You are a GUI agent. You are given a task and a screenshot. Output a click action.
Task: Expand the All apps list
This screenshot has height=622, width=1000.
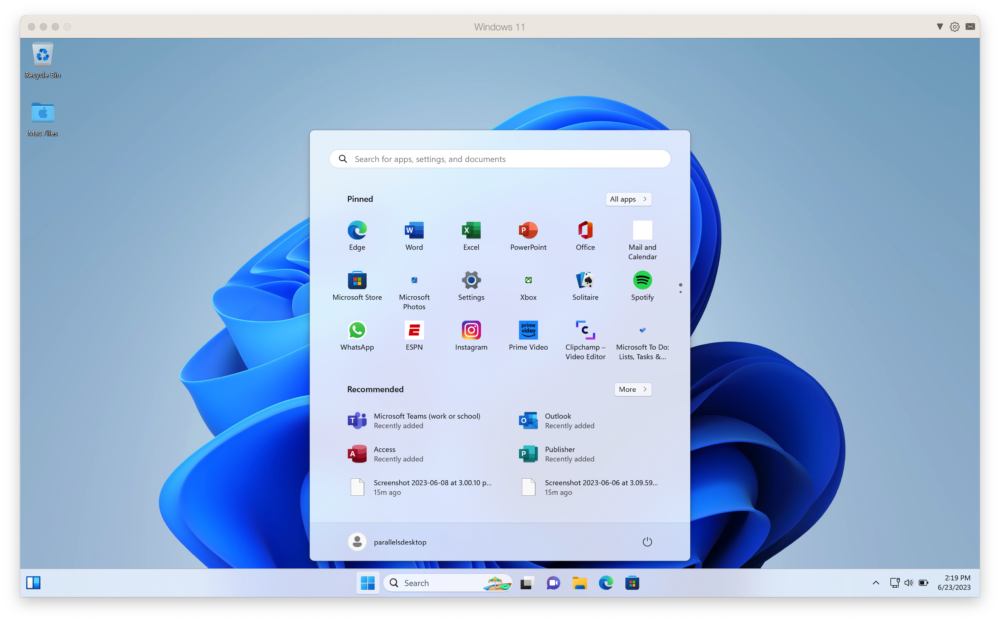pyautogui.click(x=628, y=199)
